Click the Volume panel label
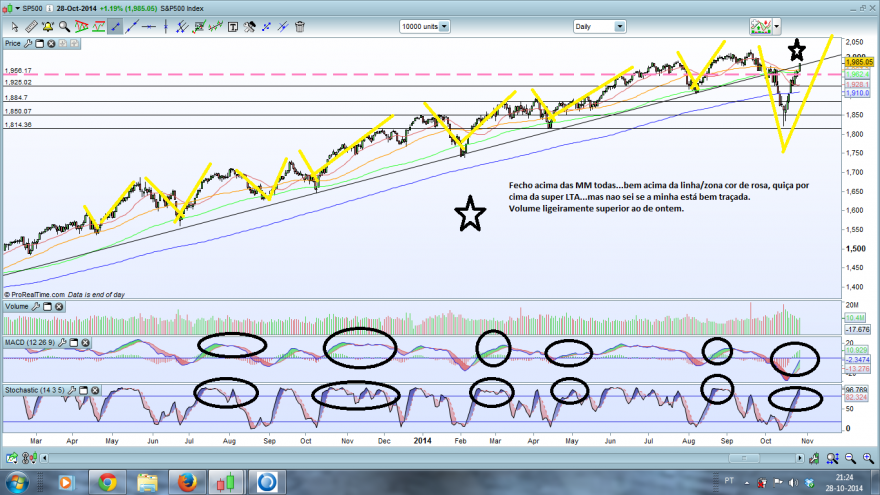Screen dimensions: 880x495 point(16,306)
